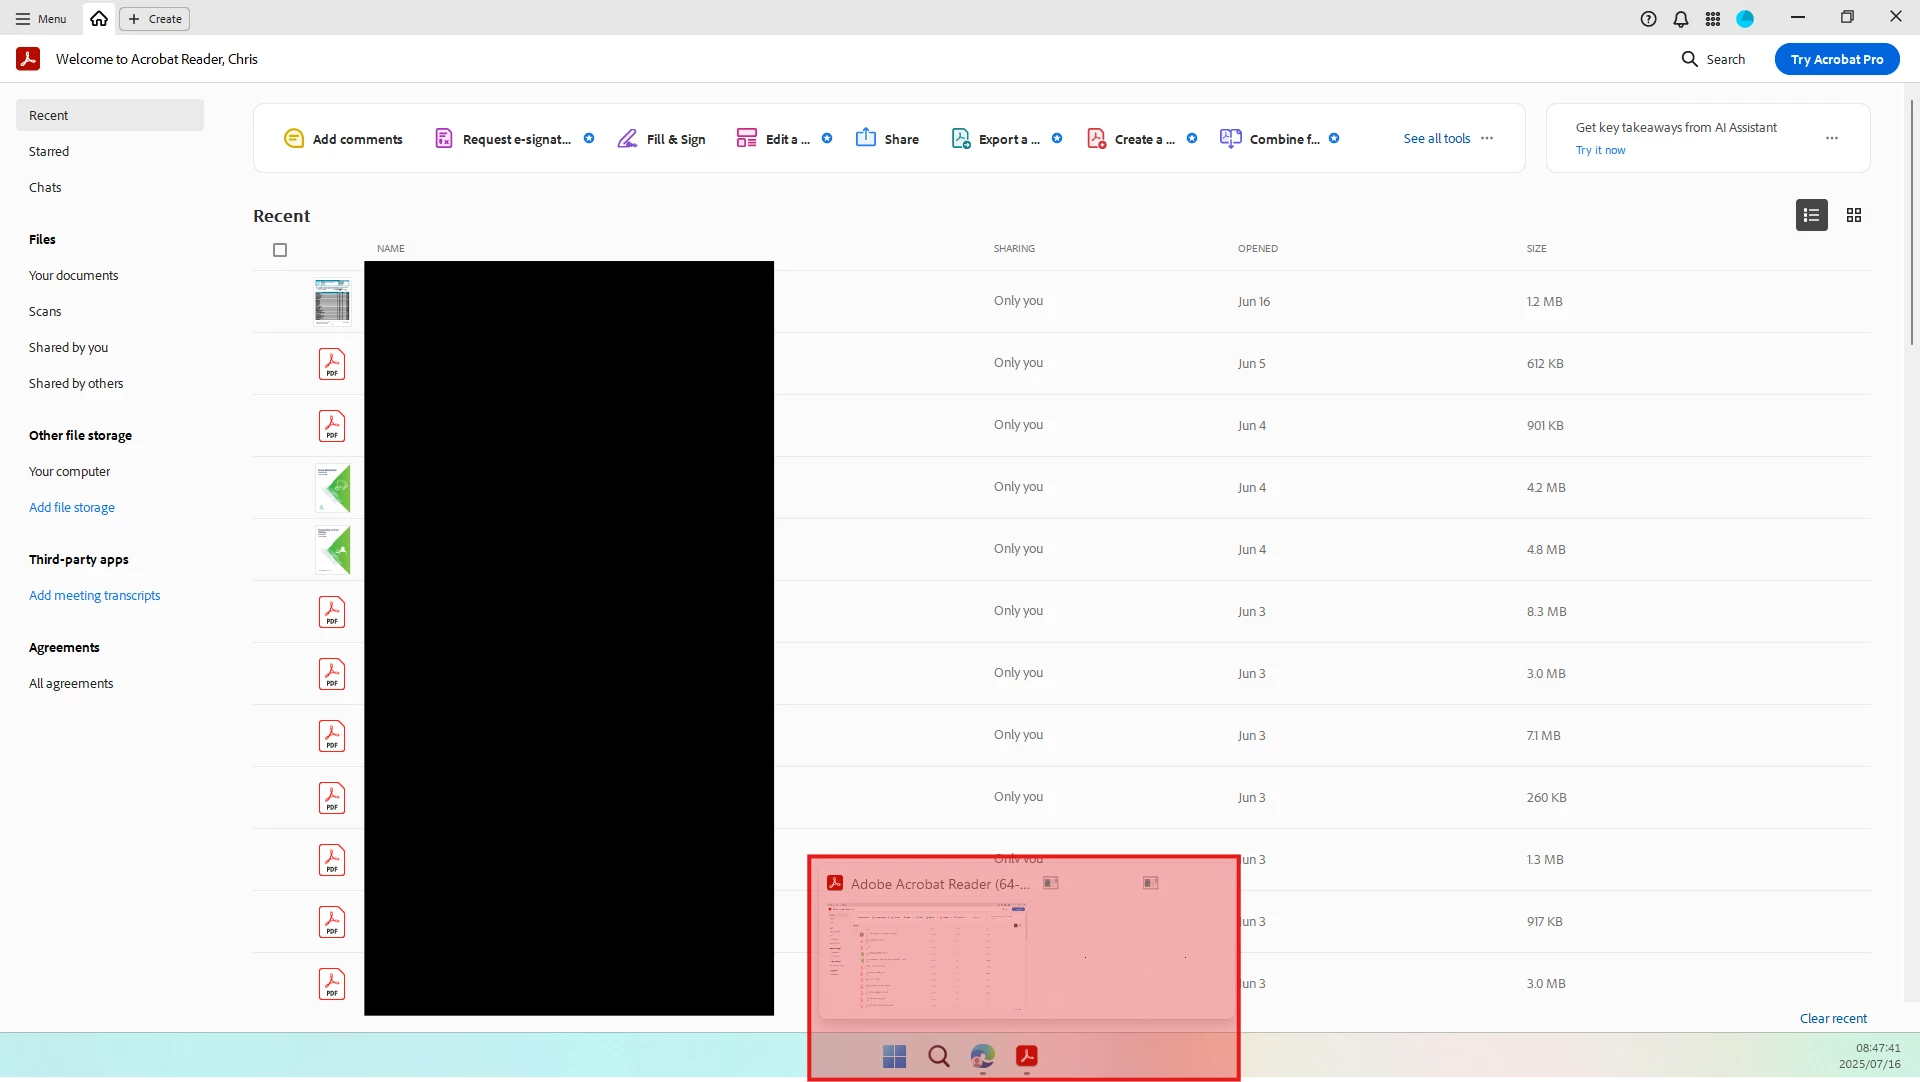Switch to list view
Viewport: 1920px width, 1082px height.
1811,215
